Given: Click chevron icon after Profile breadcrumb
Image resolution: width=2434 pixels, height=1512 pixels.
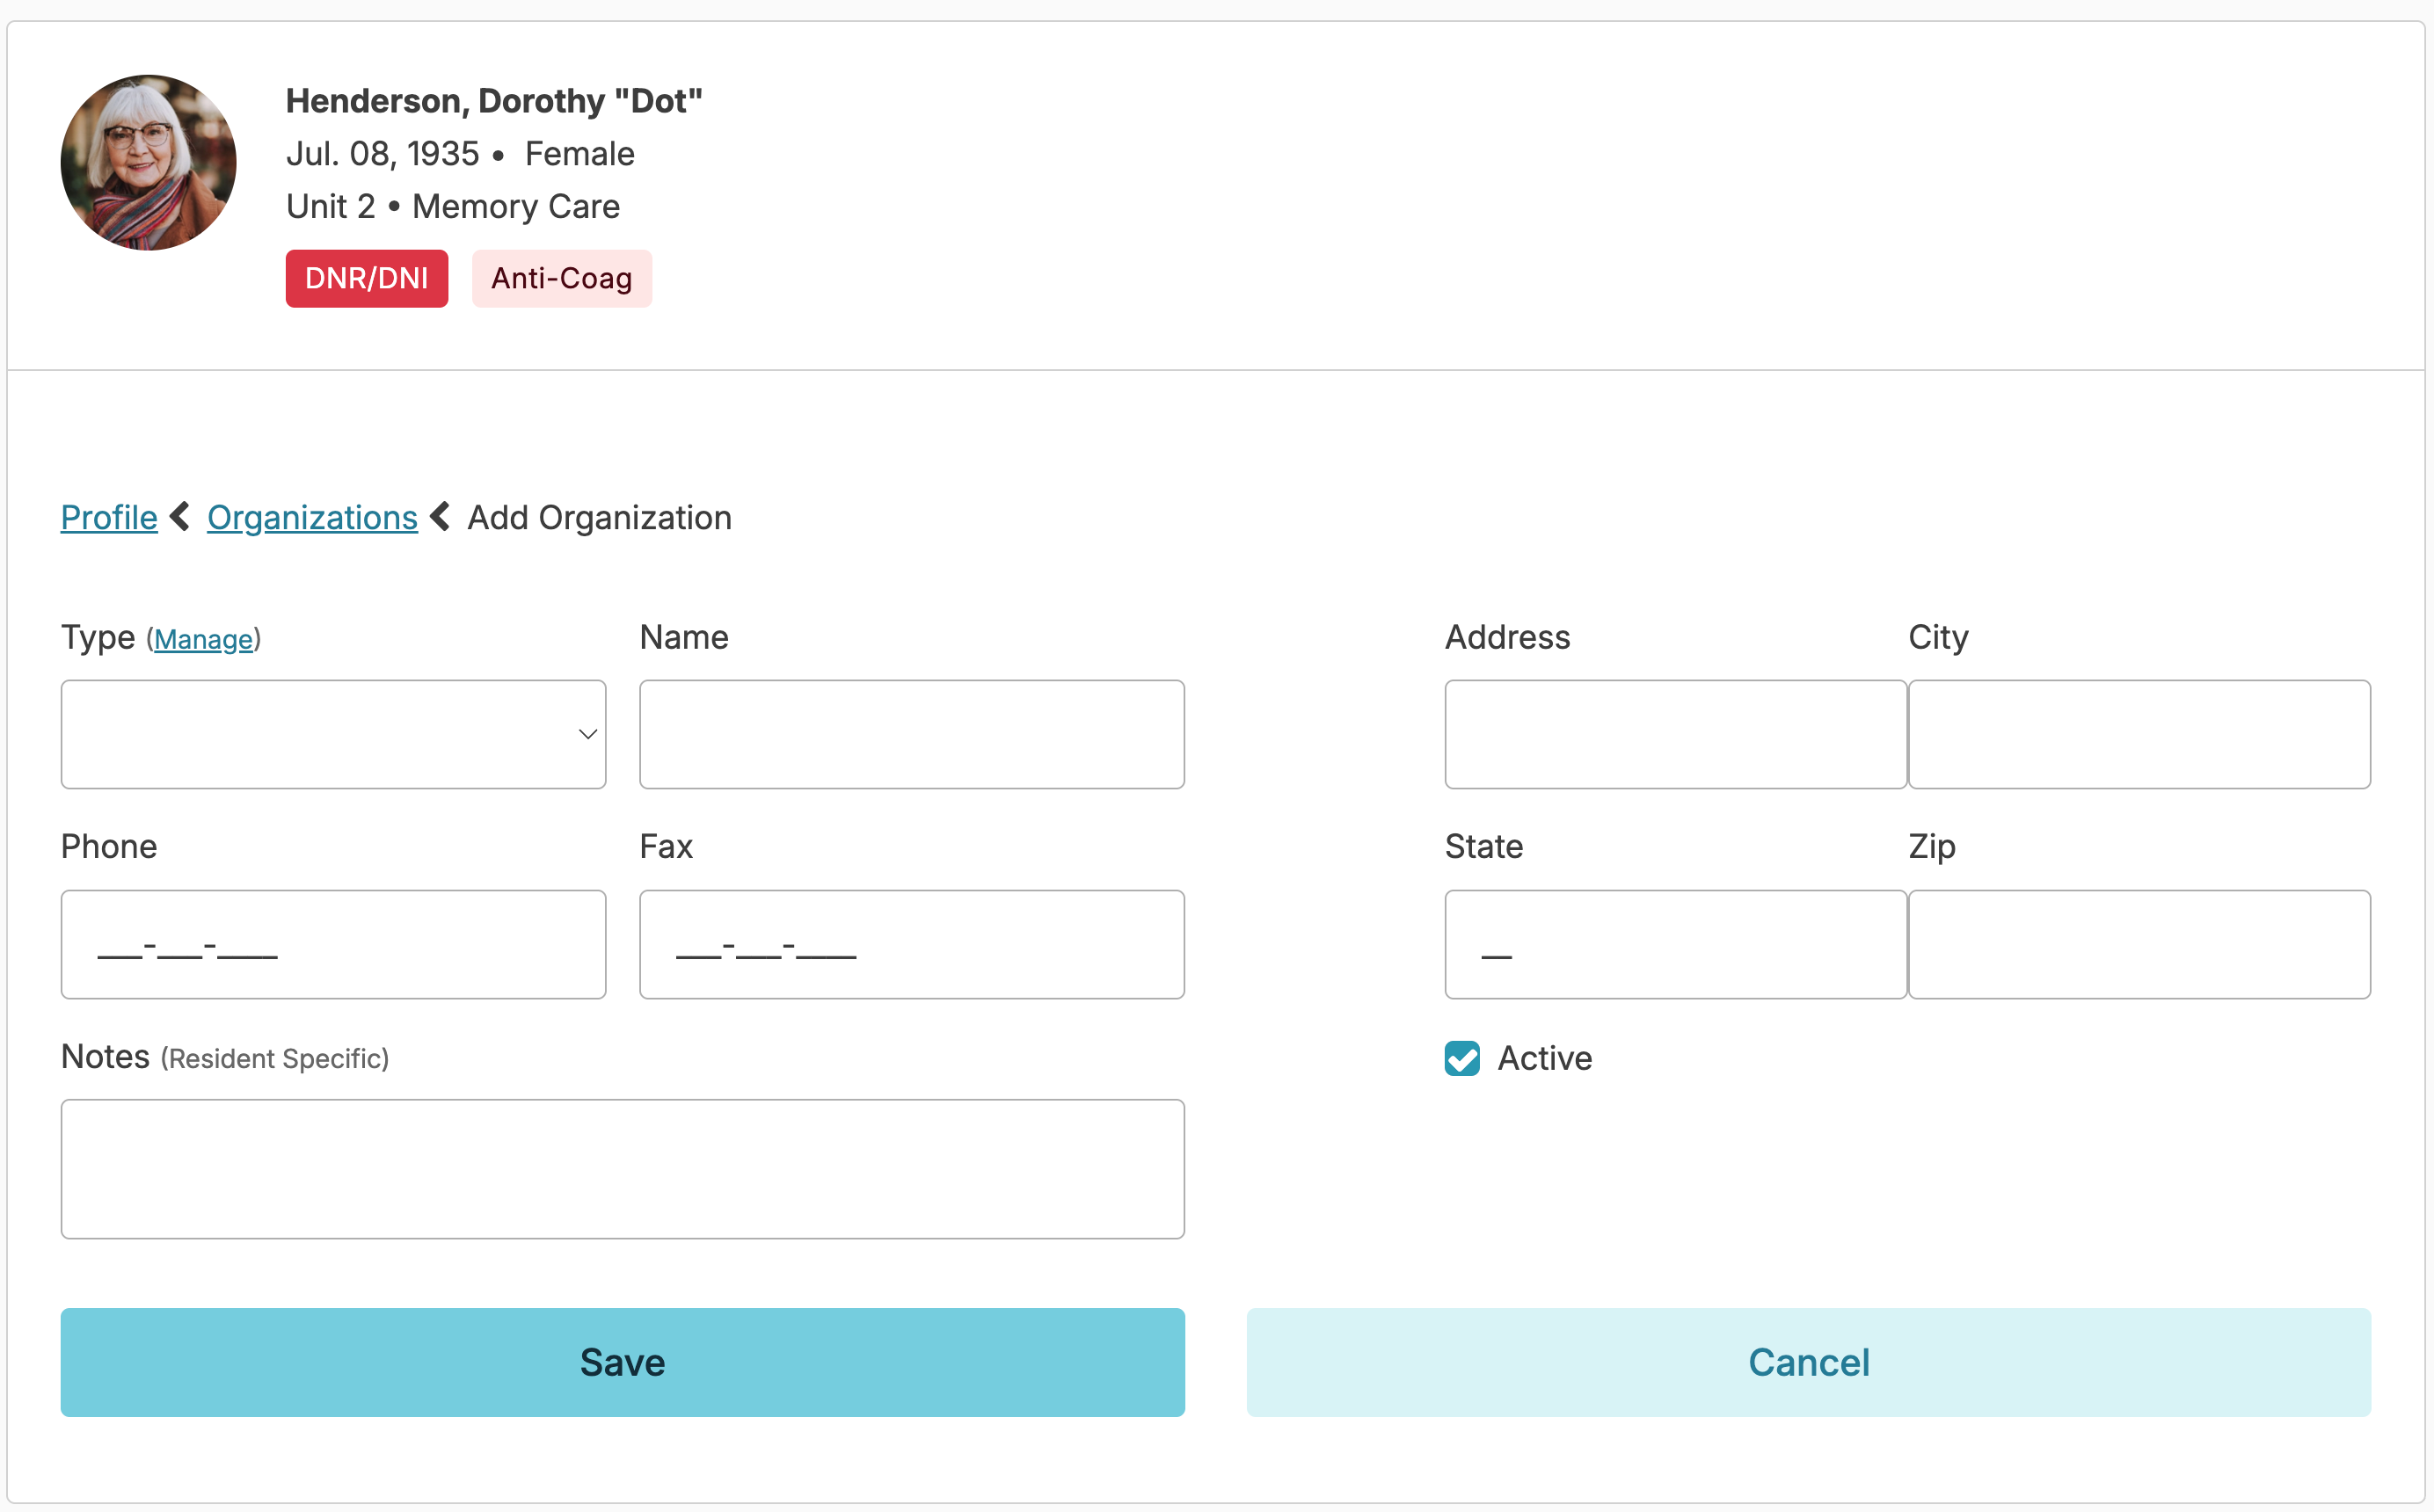Looking at the screenshot, I should coord(181,517).
